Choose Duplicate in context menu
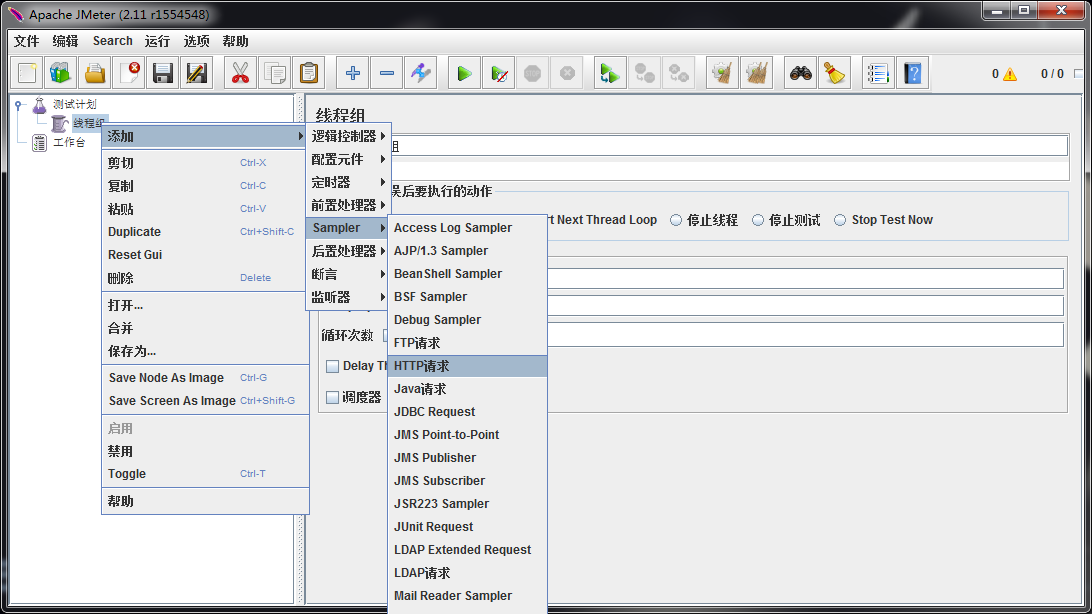Viewport: 1092px width, 614px height. coord(205,232)
